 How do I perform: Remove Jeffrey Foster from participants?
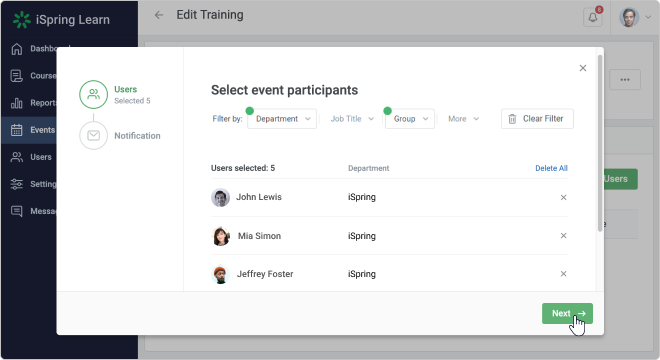(x=563, y=274)
